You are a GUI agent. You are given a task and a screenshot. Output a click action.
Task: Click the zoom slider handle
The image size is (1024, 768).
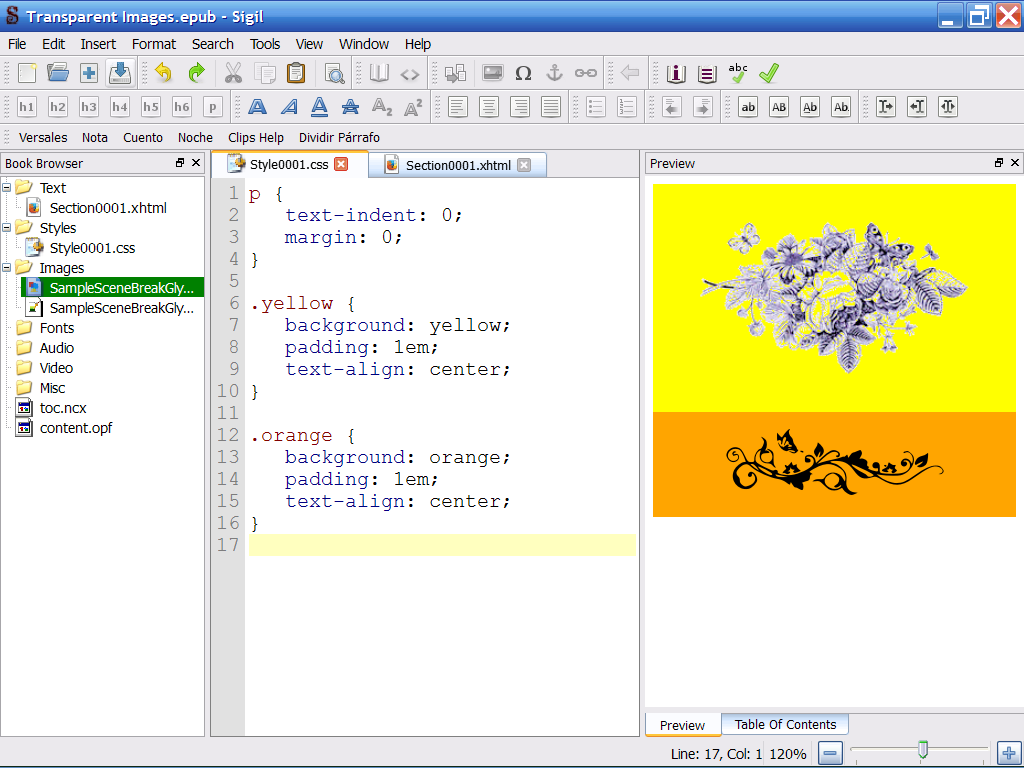click(923, 749)
